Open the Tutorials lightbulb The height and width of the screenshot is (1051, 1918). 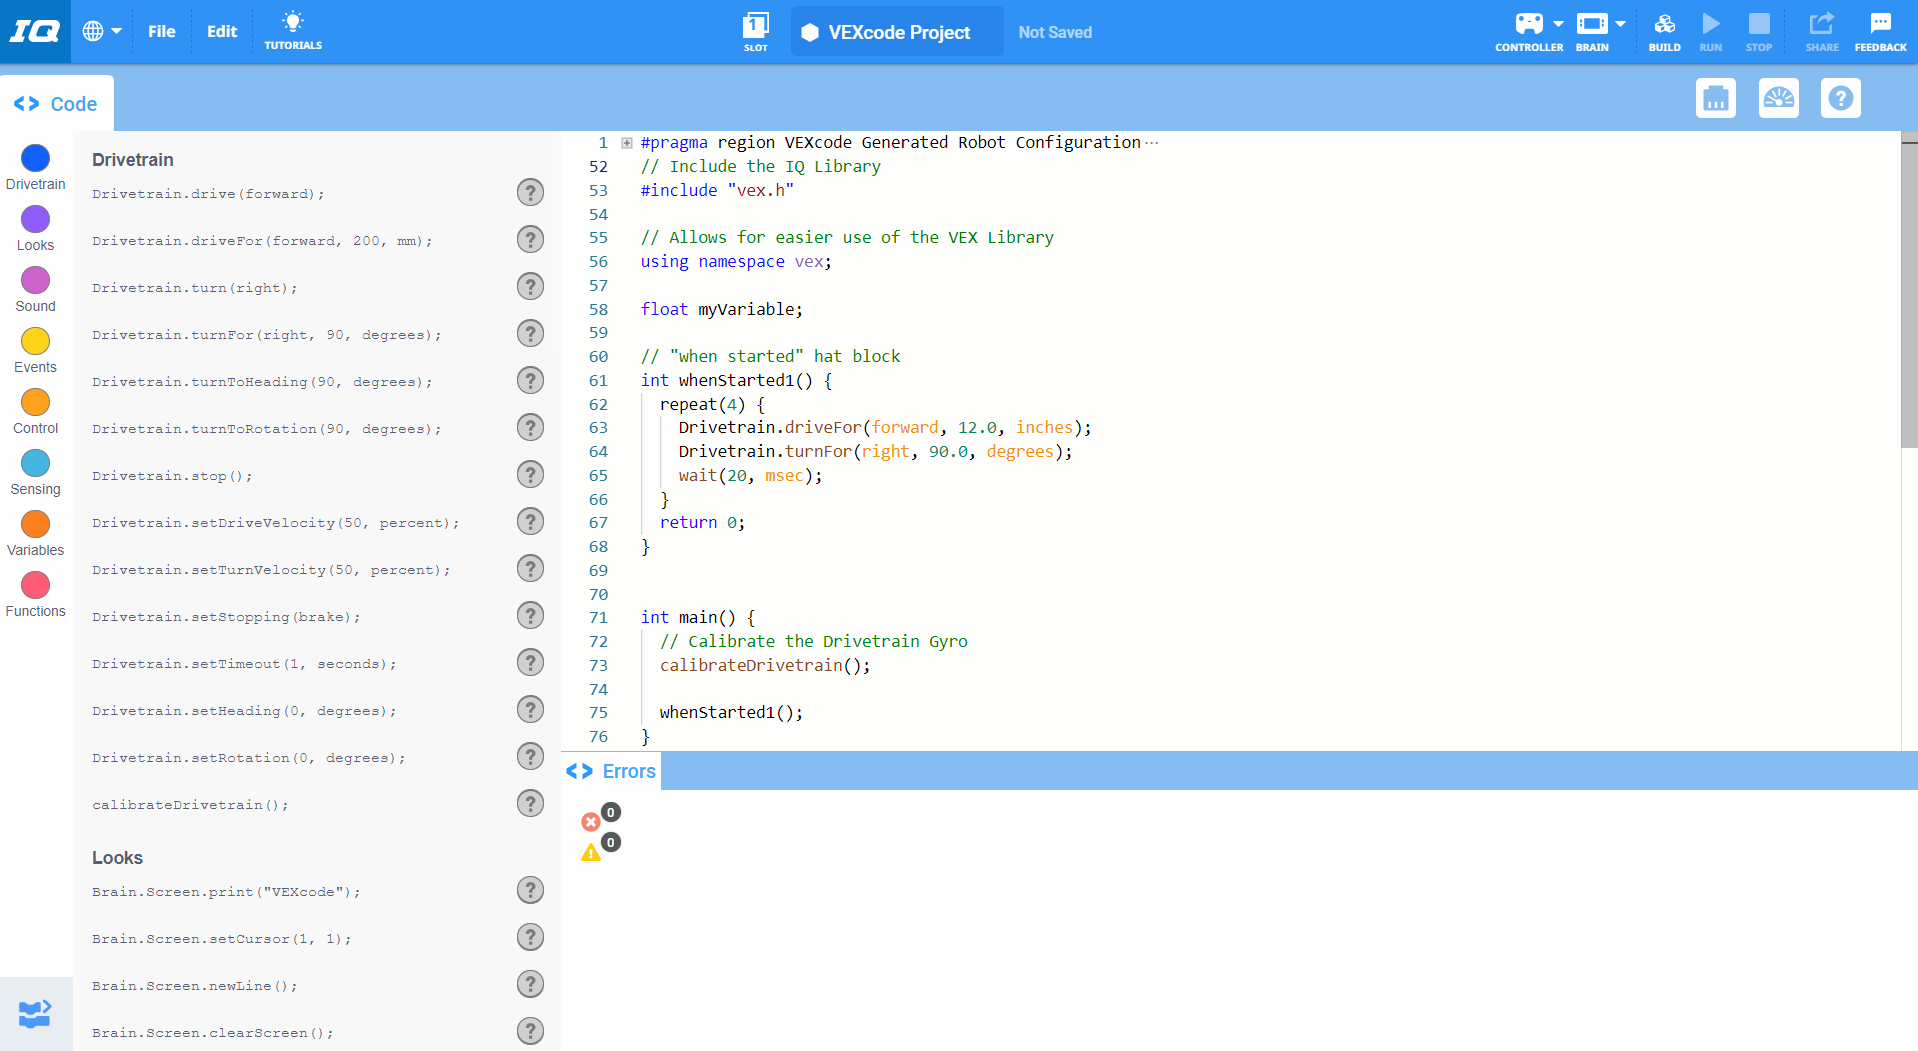[x=293, y=31]
